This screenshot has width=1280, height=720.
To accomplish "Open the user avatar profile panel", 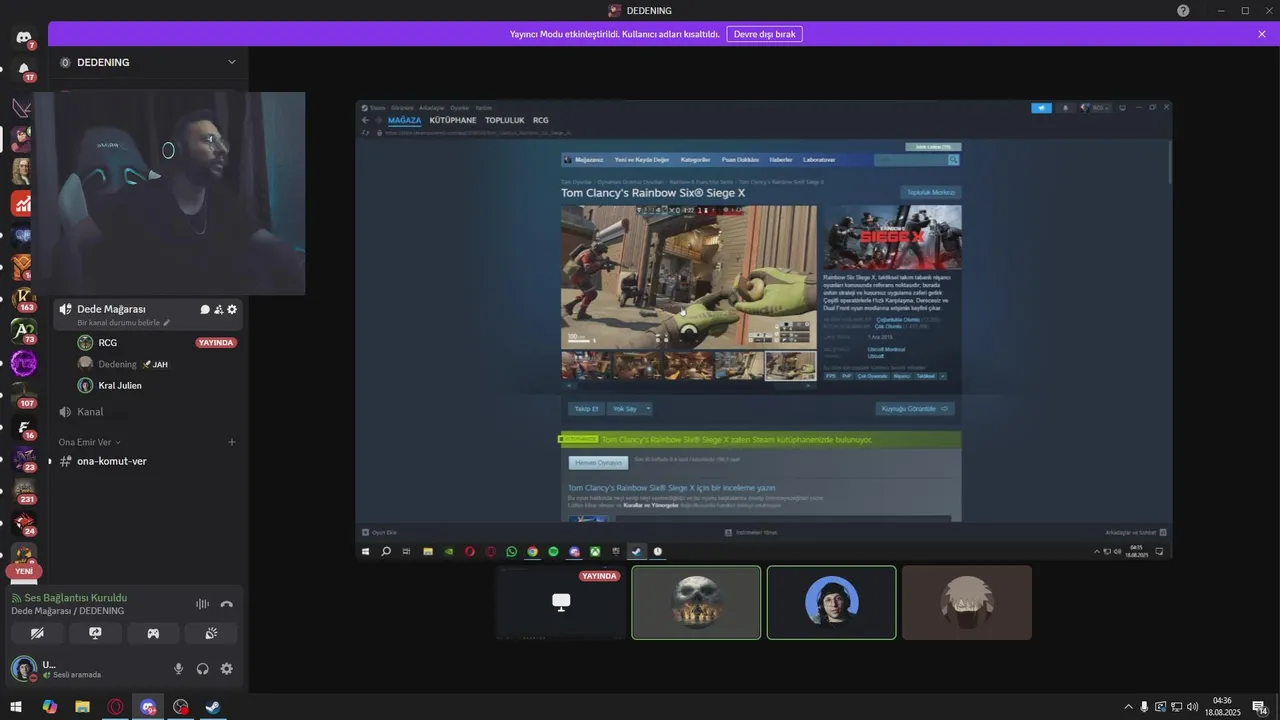I will pos(24,668).
